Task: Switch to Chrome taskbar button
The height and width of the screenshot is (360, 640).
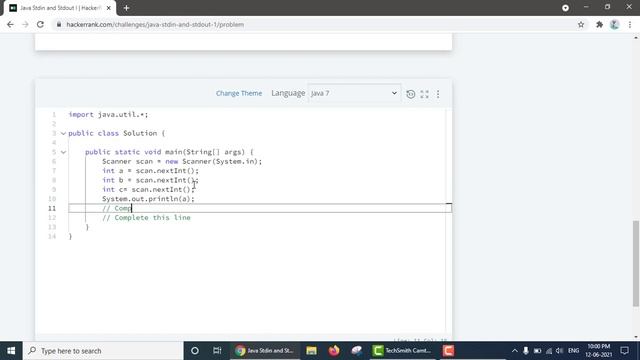Action: pyautogui.click(x=265, y=351)
